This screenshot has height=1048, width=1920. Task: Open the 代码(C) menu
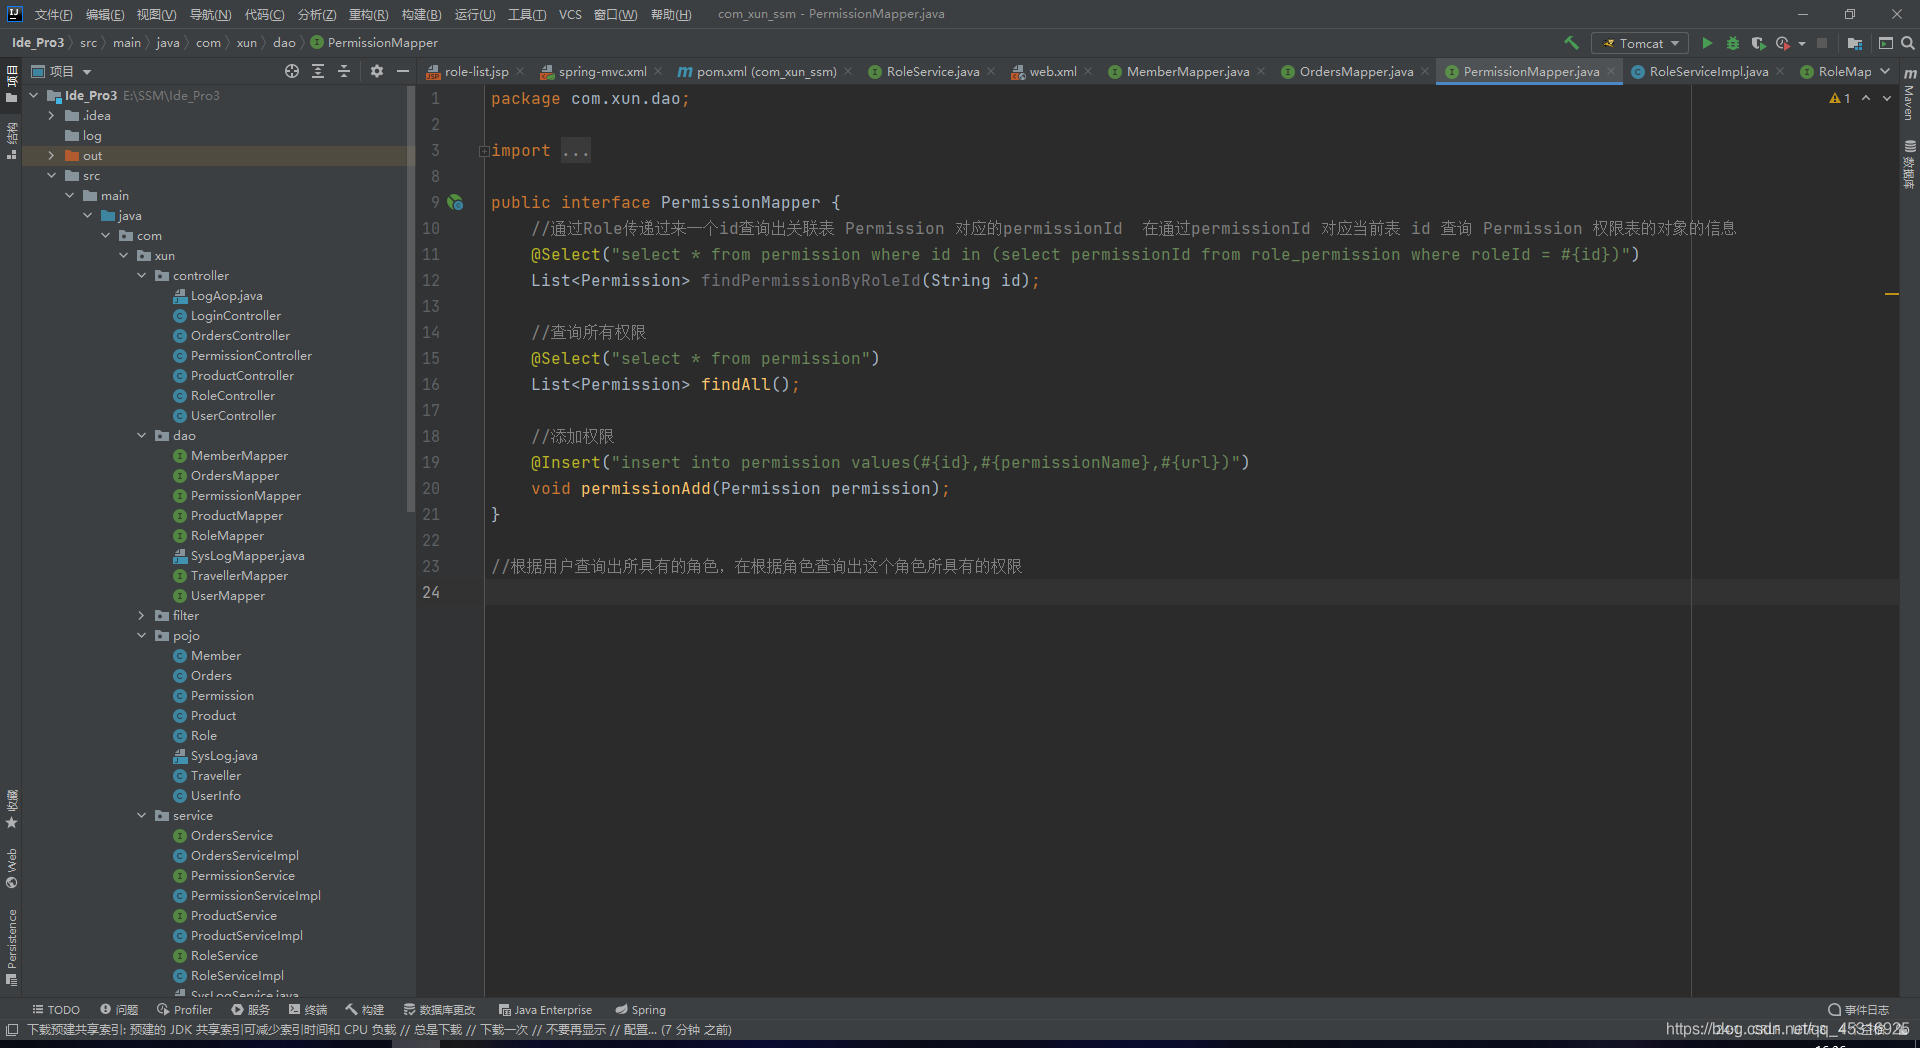tap(264, 14)
